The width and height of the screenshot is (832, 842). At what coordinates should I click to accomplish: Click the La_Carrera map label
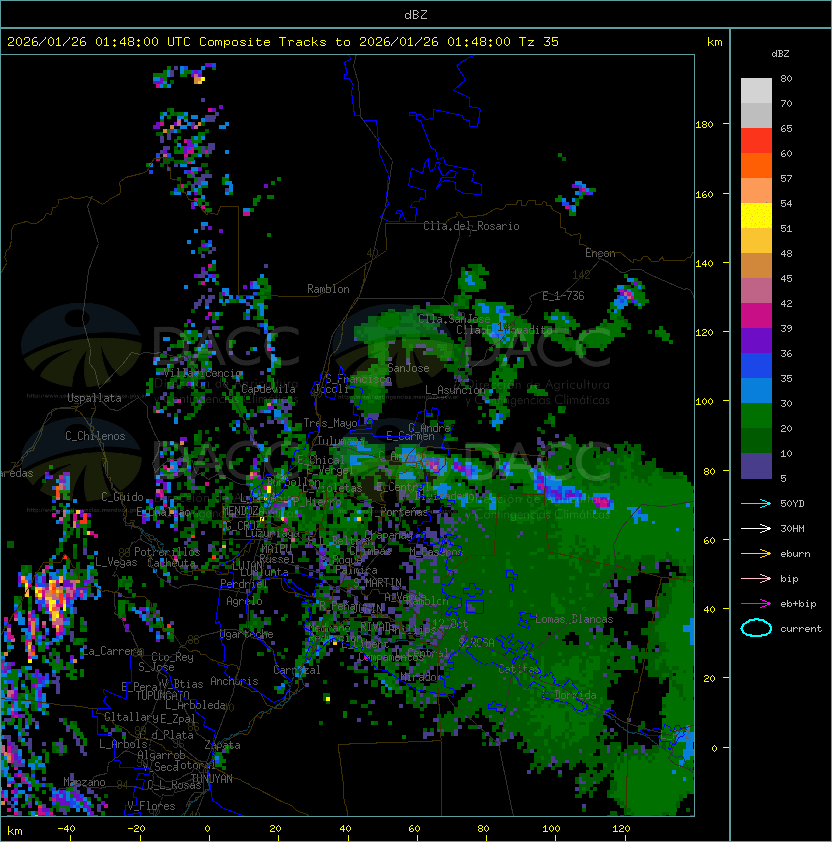pos(112,651)
